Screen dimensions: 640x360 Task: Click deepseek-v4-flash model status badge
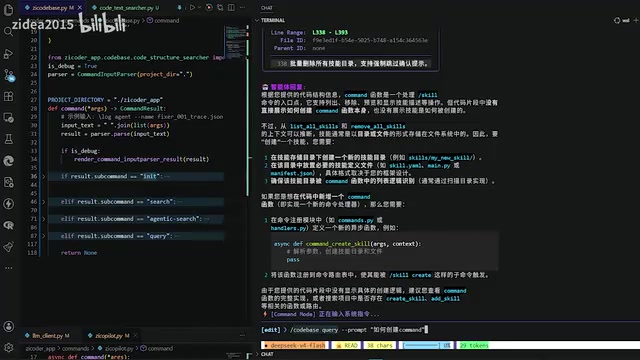[x=295, y=345]
